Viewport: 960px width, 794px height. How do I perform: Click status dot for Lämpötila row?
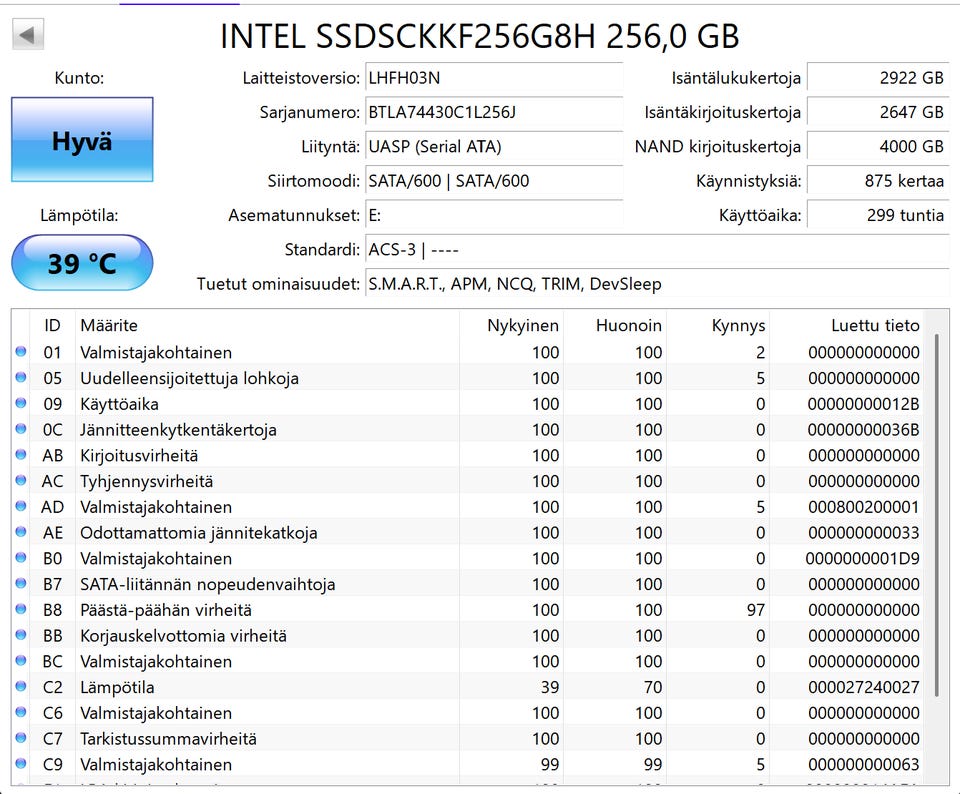click(21, 687)
